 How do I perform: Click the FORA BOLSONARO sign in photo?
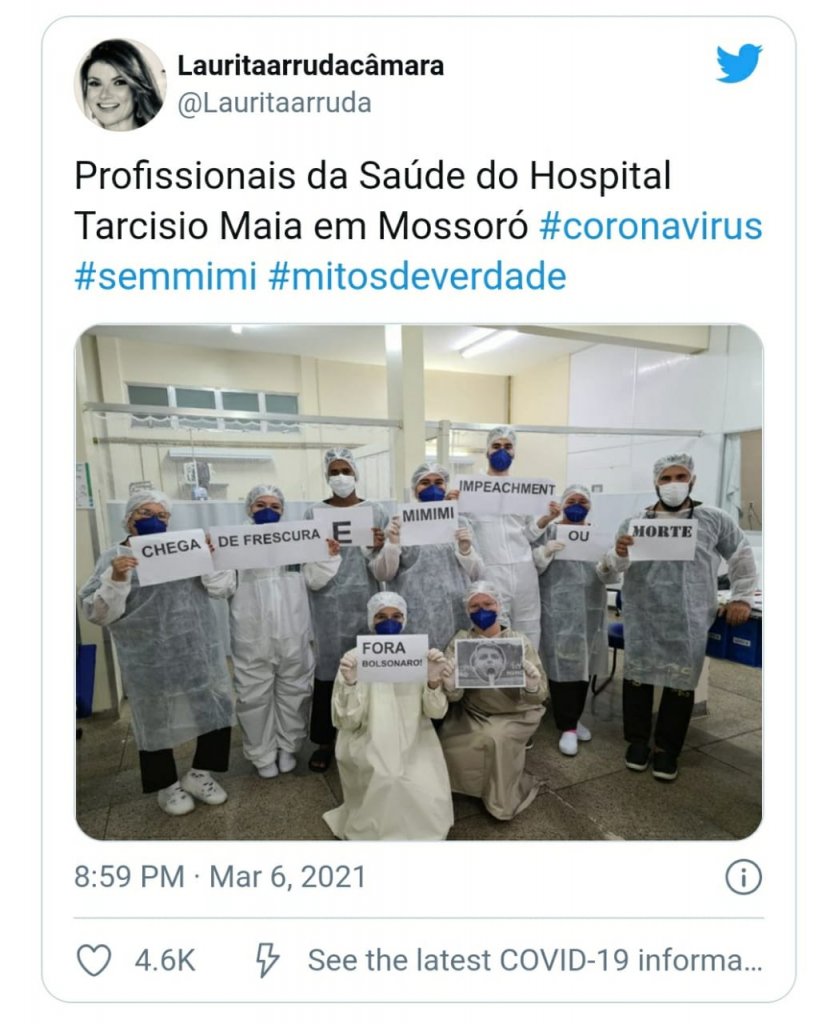pos(392,658)
